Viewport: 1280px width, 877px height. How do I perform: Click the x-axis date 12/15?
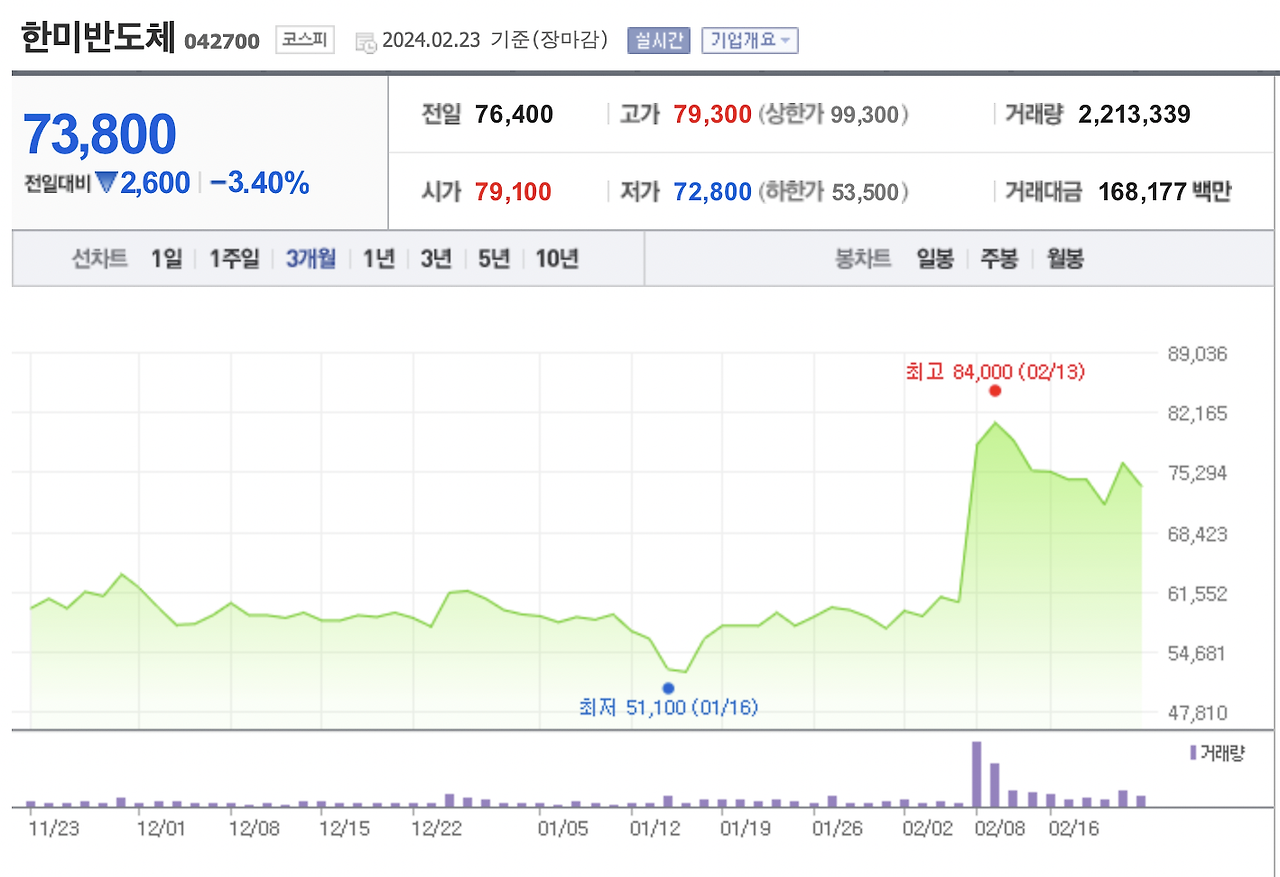tap(345, 828)
